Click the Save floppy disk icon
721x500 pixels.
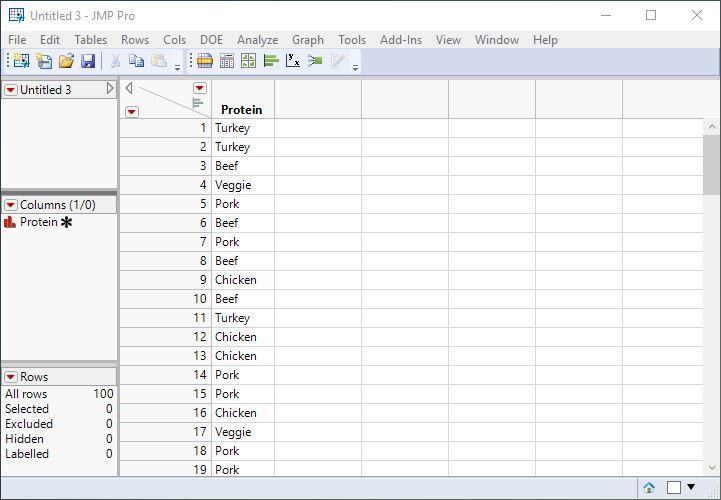[88, 61]
